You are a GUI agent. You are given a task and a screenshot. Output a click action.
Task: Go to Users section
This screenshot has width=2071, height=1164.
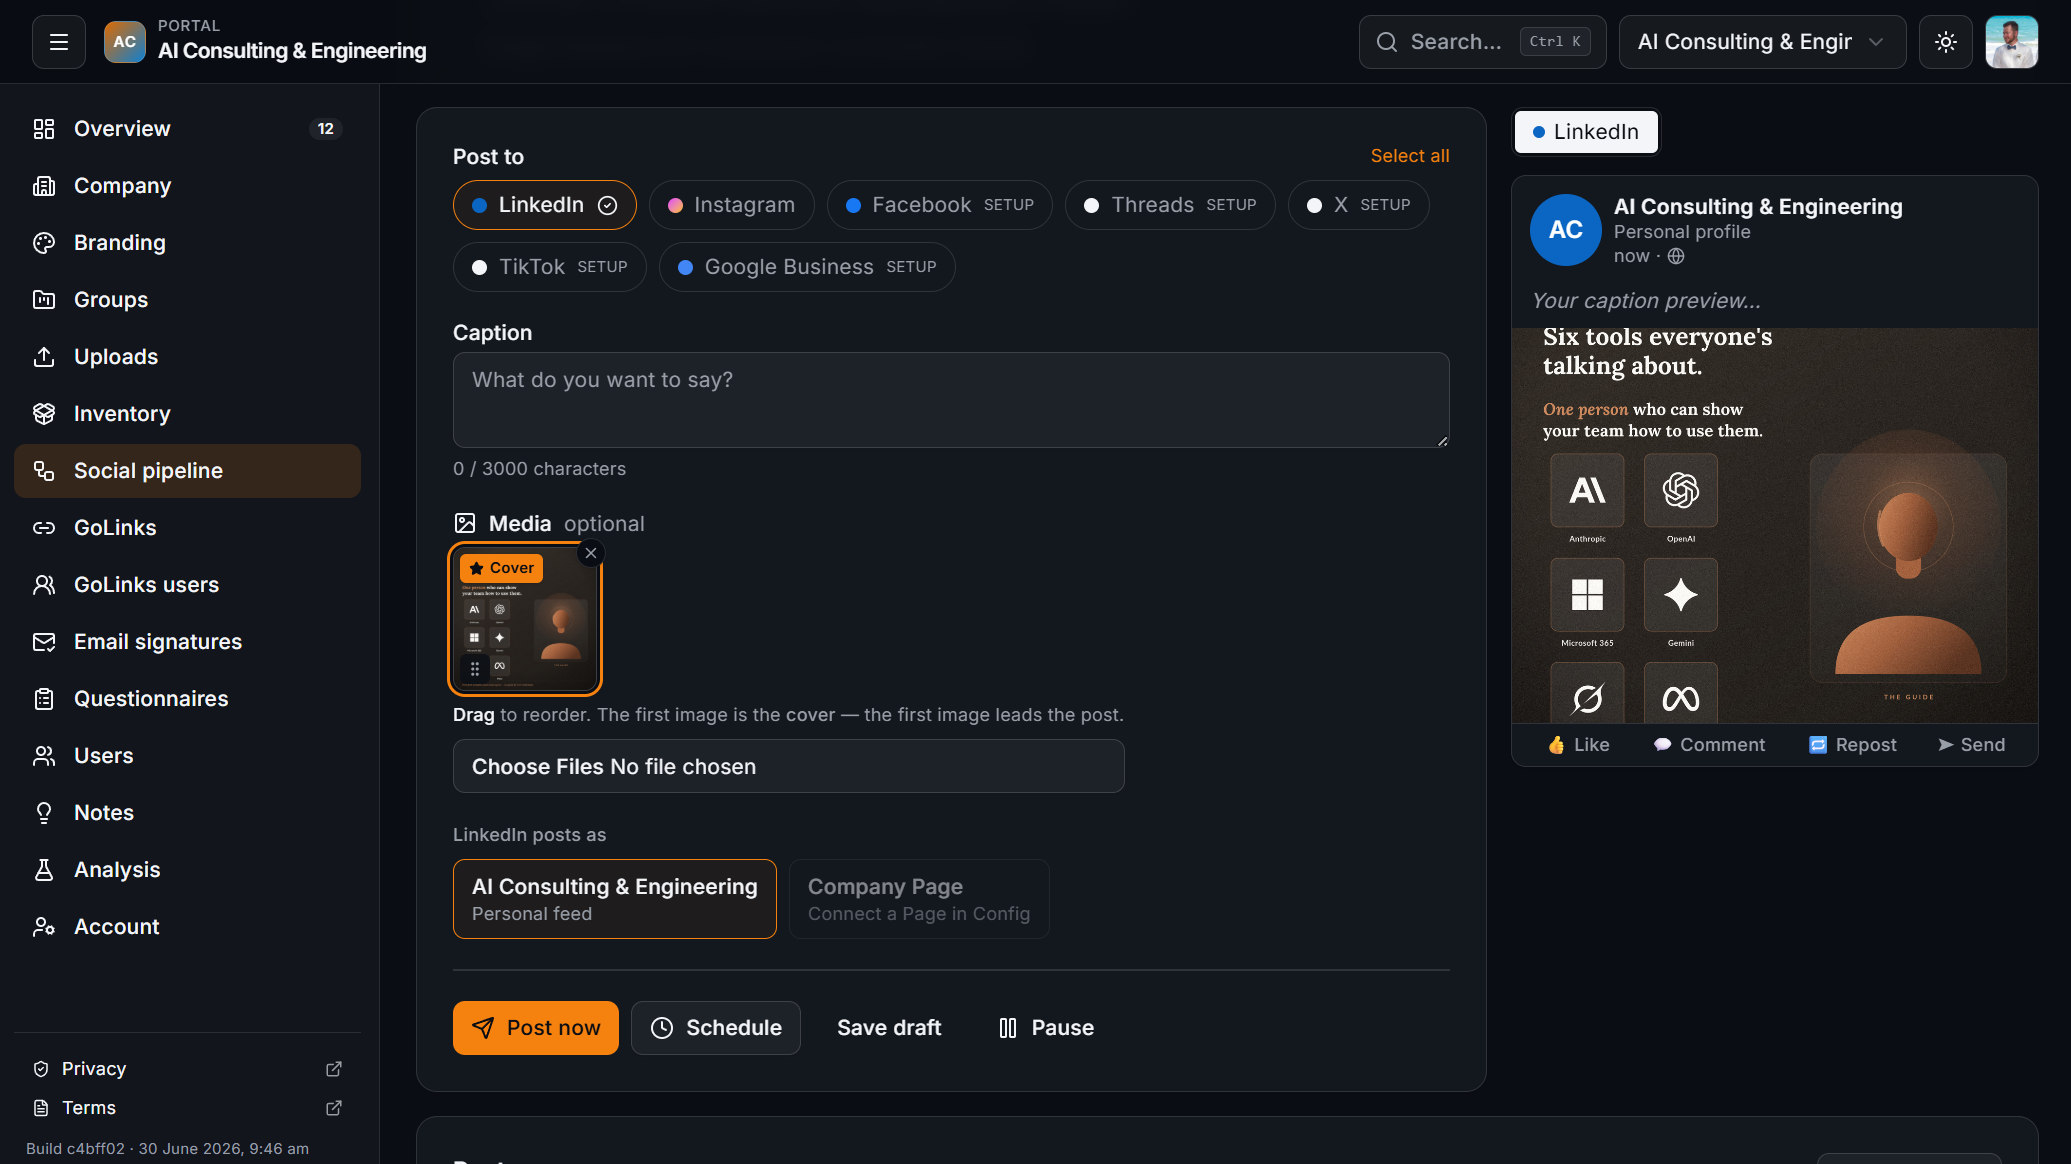pyautogui.click(x=187, y=756)
